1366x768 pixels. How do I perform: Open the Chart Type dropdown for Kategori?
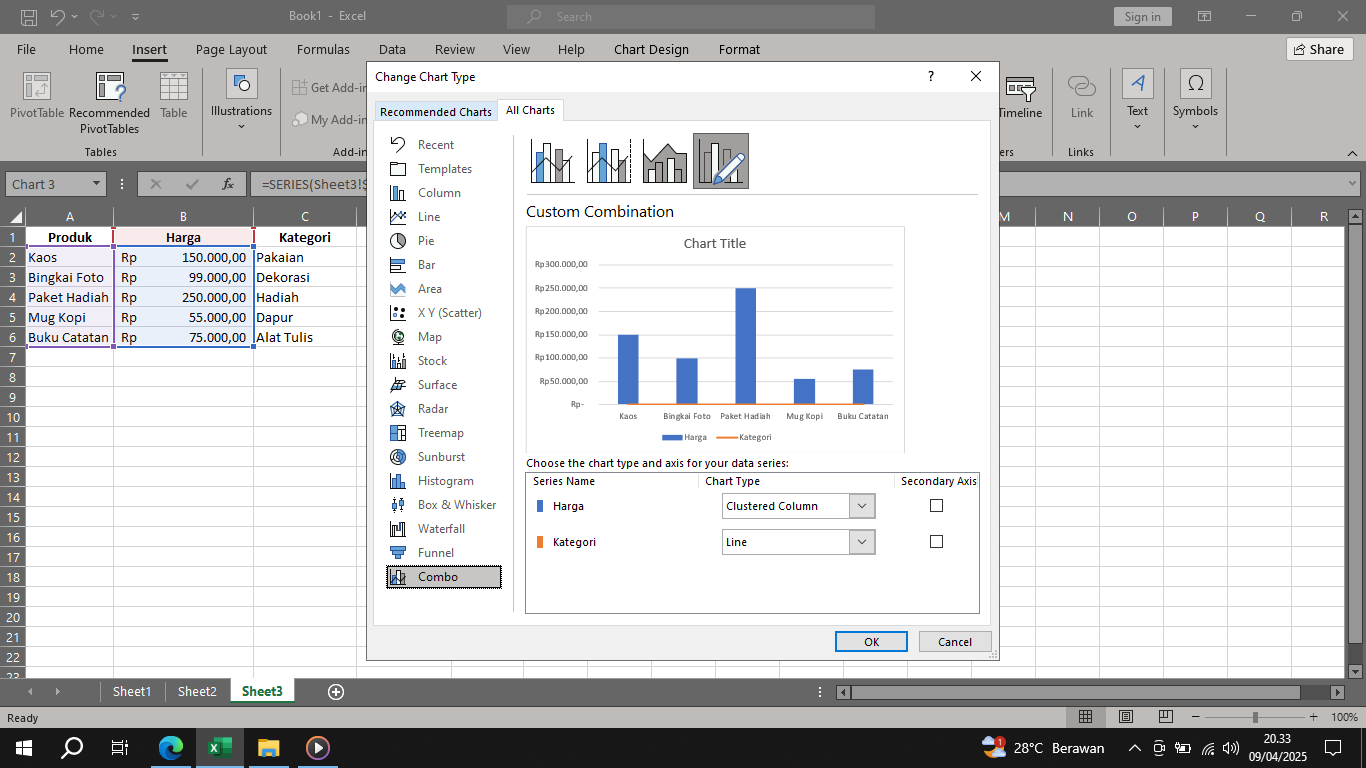[860, 542]
